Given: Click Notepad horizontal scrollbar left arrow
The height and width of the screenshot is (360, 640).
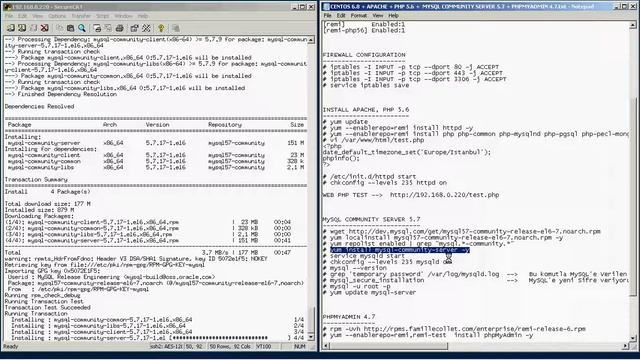Looking at the screenshot, I should click(326, 346).
